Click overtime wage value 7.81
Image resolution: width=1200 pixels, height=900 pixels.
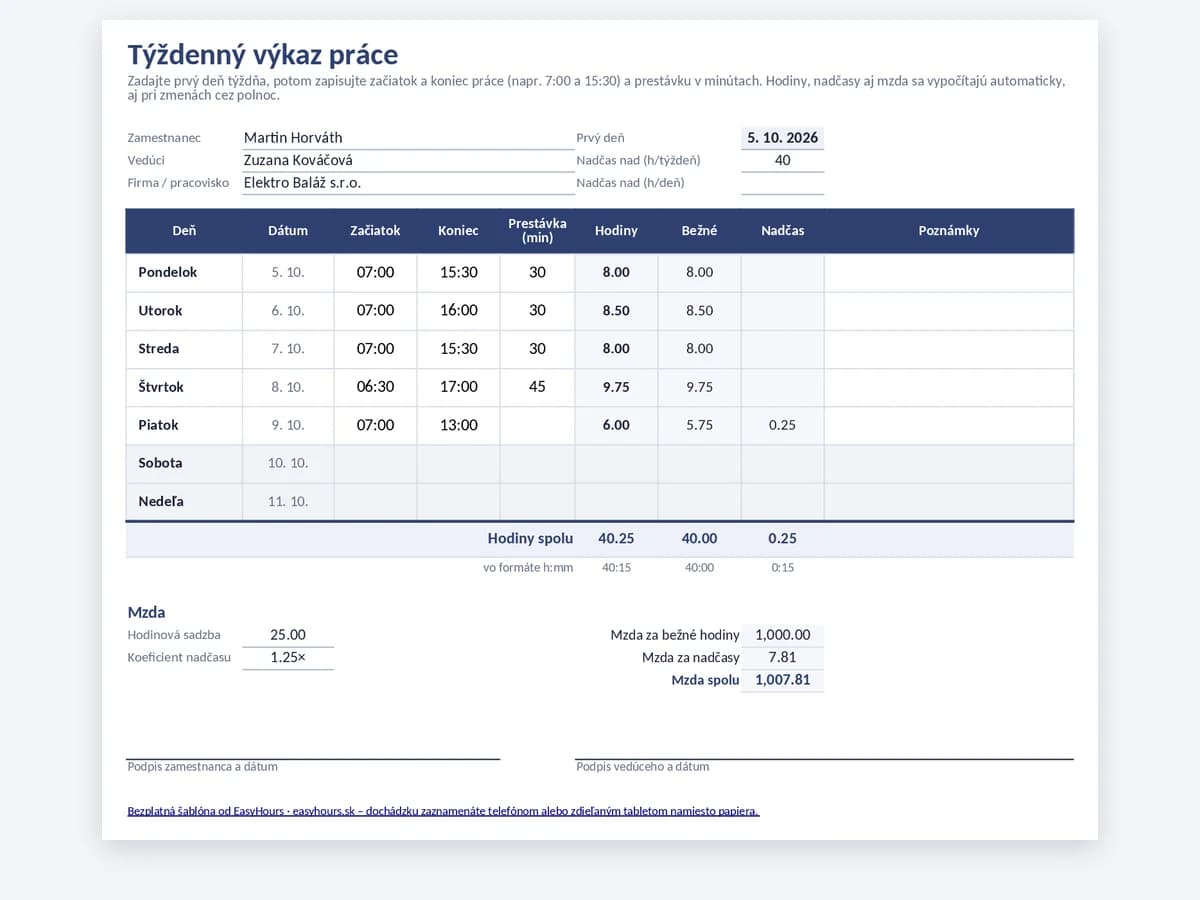[x=782, y=658]
